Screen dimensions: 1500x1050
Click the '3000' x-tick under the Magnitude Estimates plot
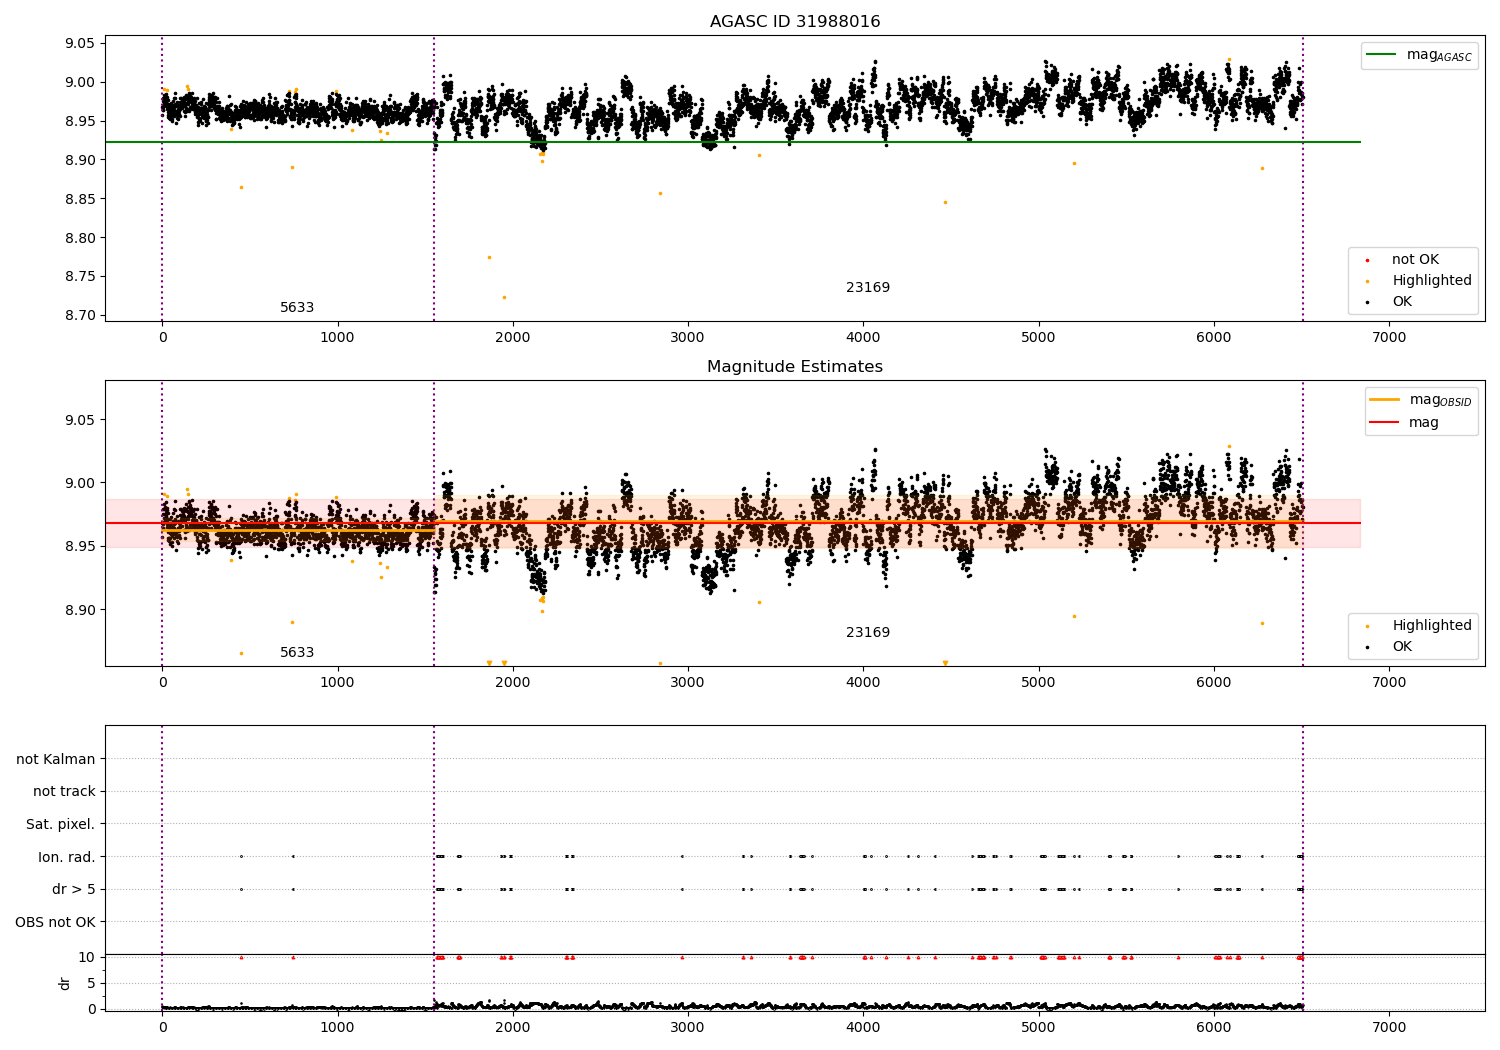click(688, 683)
